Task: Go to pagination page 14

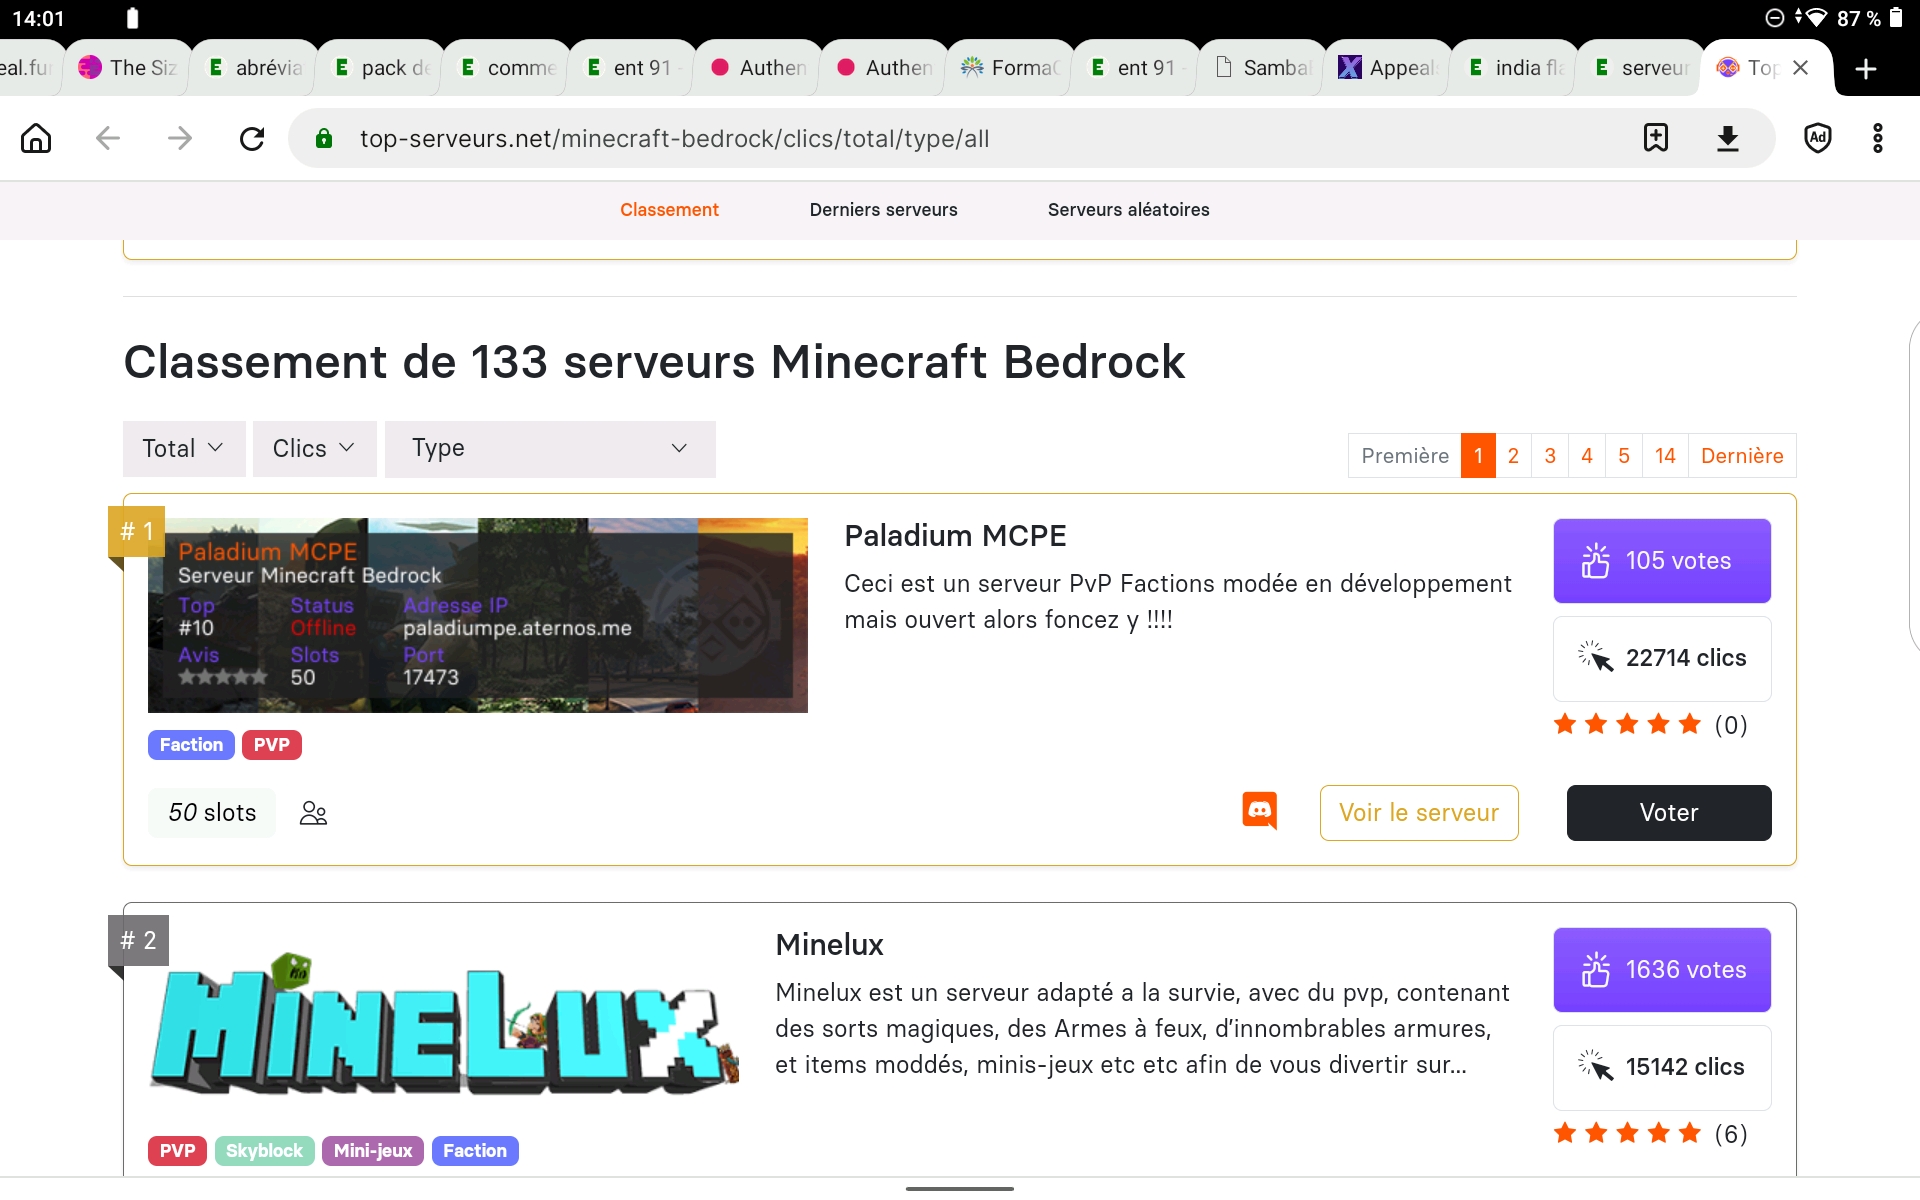Action: tap(1665, 456)
